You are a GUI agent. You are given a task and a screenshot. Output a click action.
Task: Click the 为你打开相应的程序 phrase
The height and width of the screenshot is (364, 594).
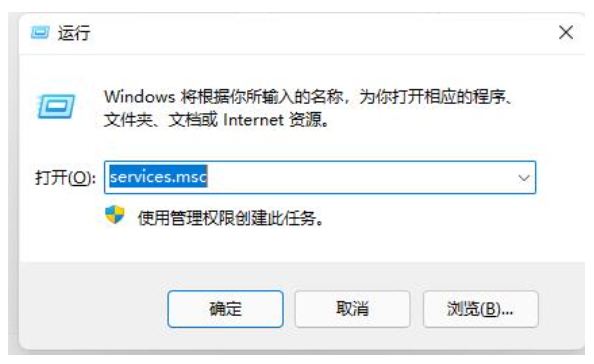click(432, 97)
